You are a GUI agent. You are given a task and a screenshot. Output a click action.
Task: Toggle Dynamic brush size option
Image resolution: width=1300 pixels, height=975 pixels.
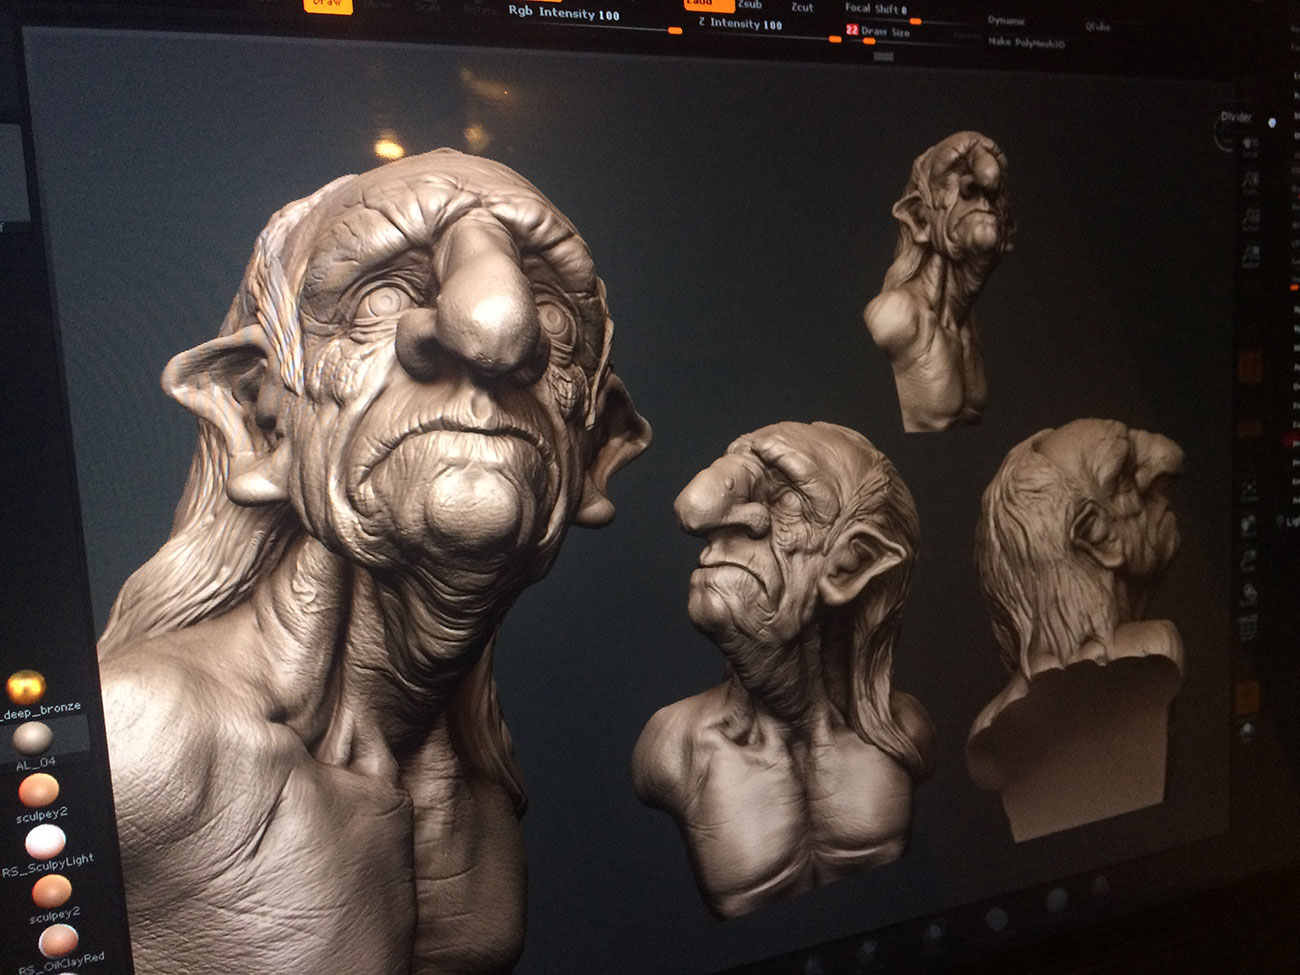1006,21
